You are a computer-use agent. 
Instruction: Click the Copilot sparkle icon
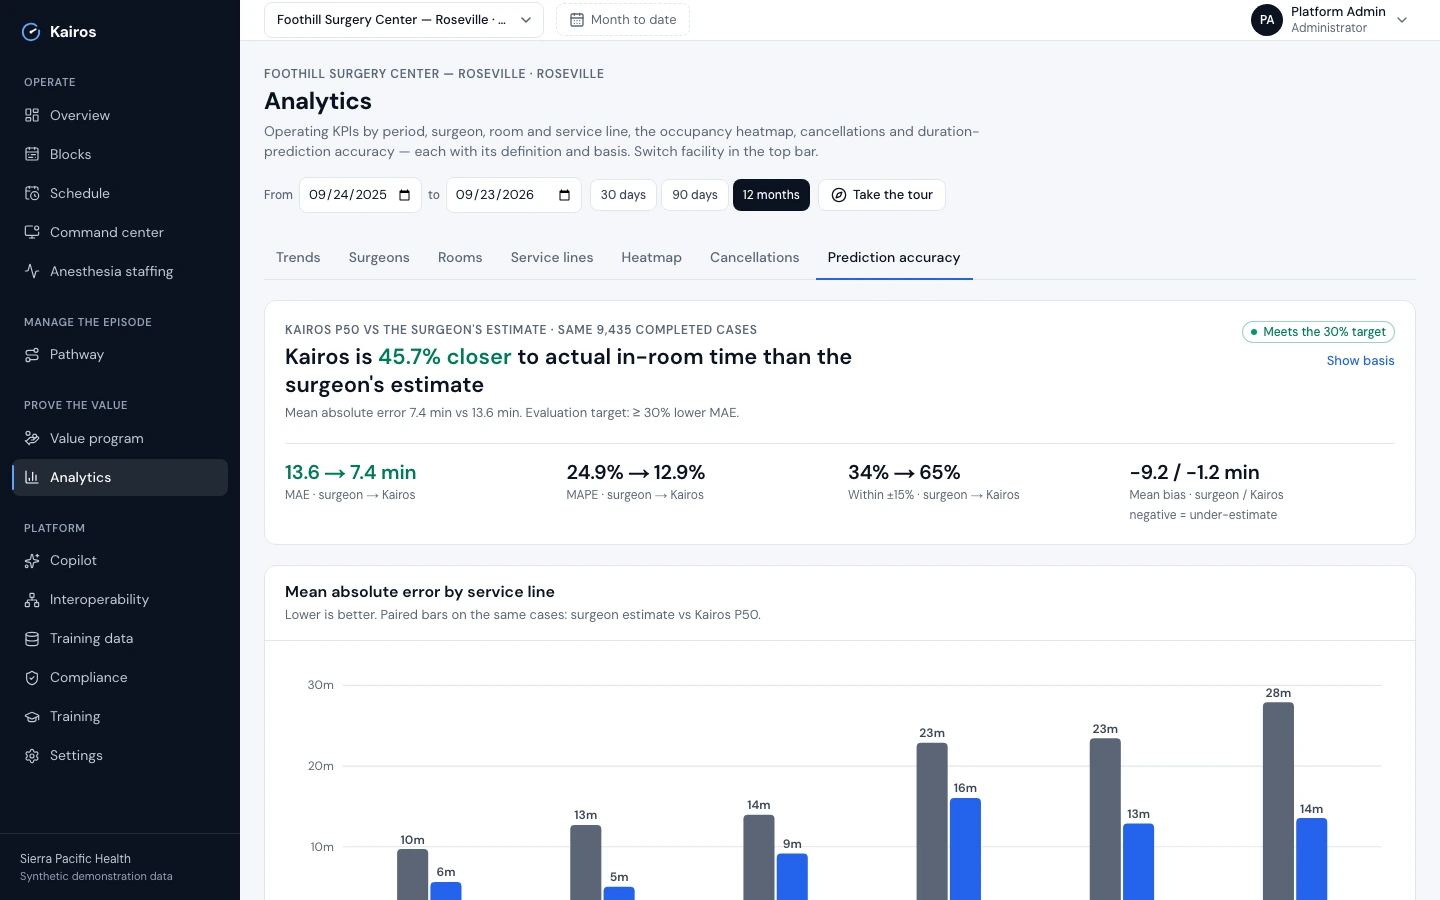pos(32,560)
